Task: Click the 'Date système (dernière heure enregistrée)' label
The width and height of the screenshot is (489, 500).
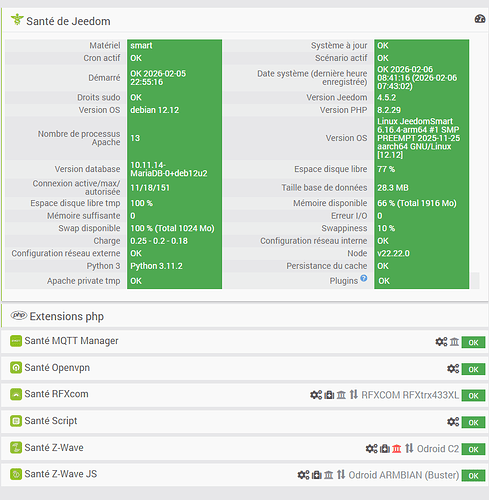Action: 312,78
